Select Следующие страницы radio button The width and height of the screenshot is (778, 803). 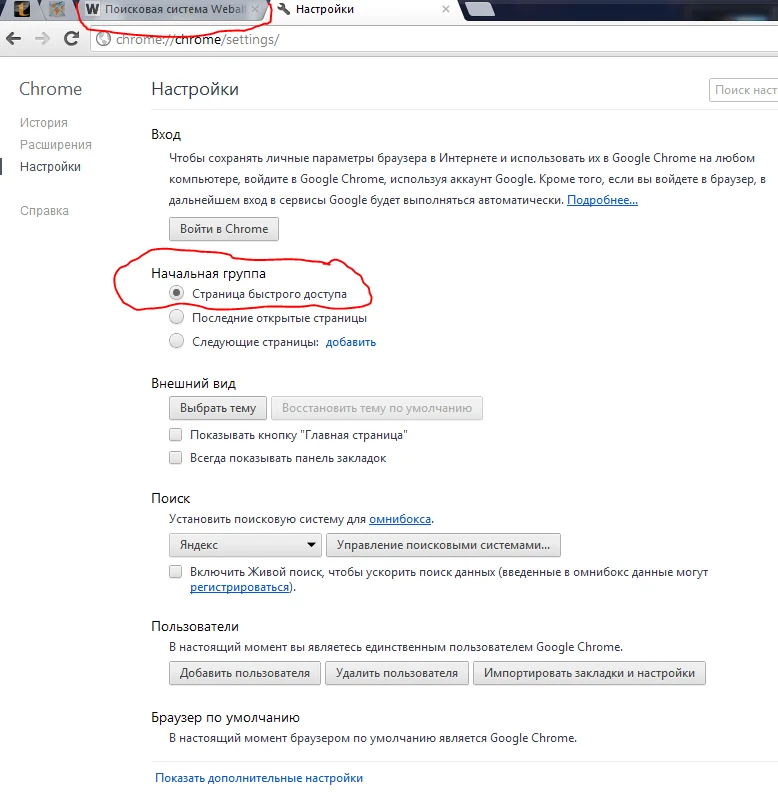(x=176, y=341)
